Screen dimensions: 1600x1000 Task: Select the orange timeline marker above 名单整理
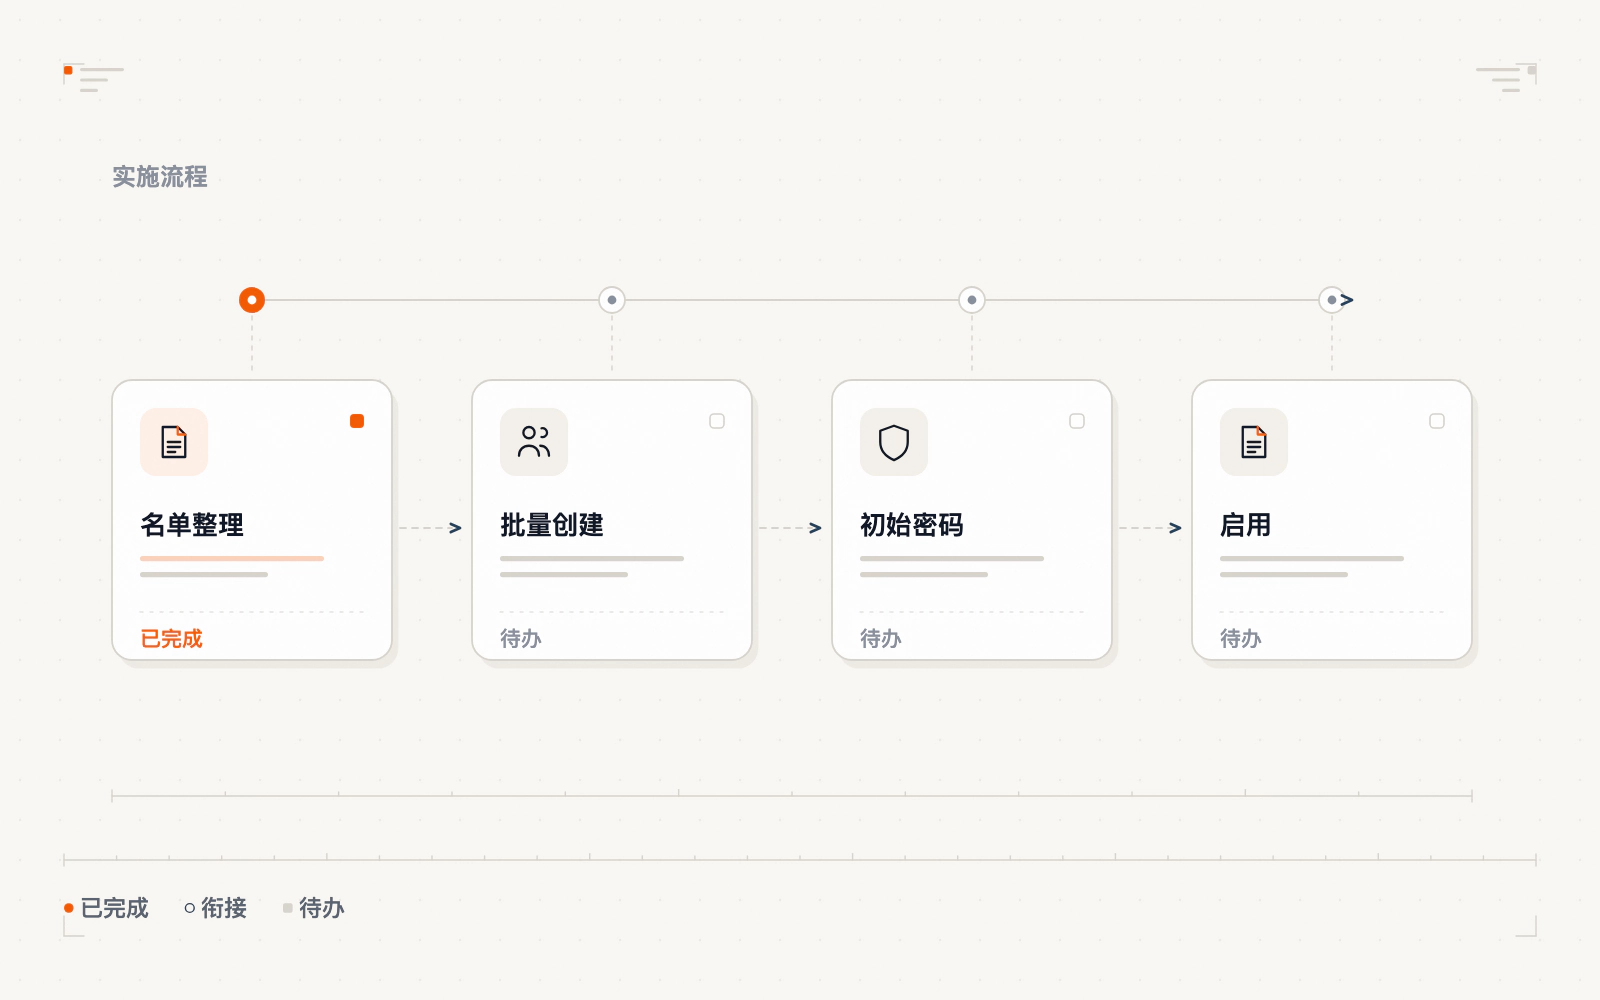252,300
